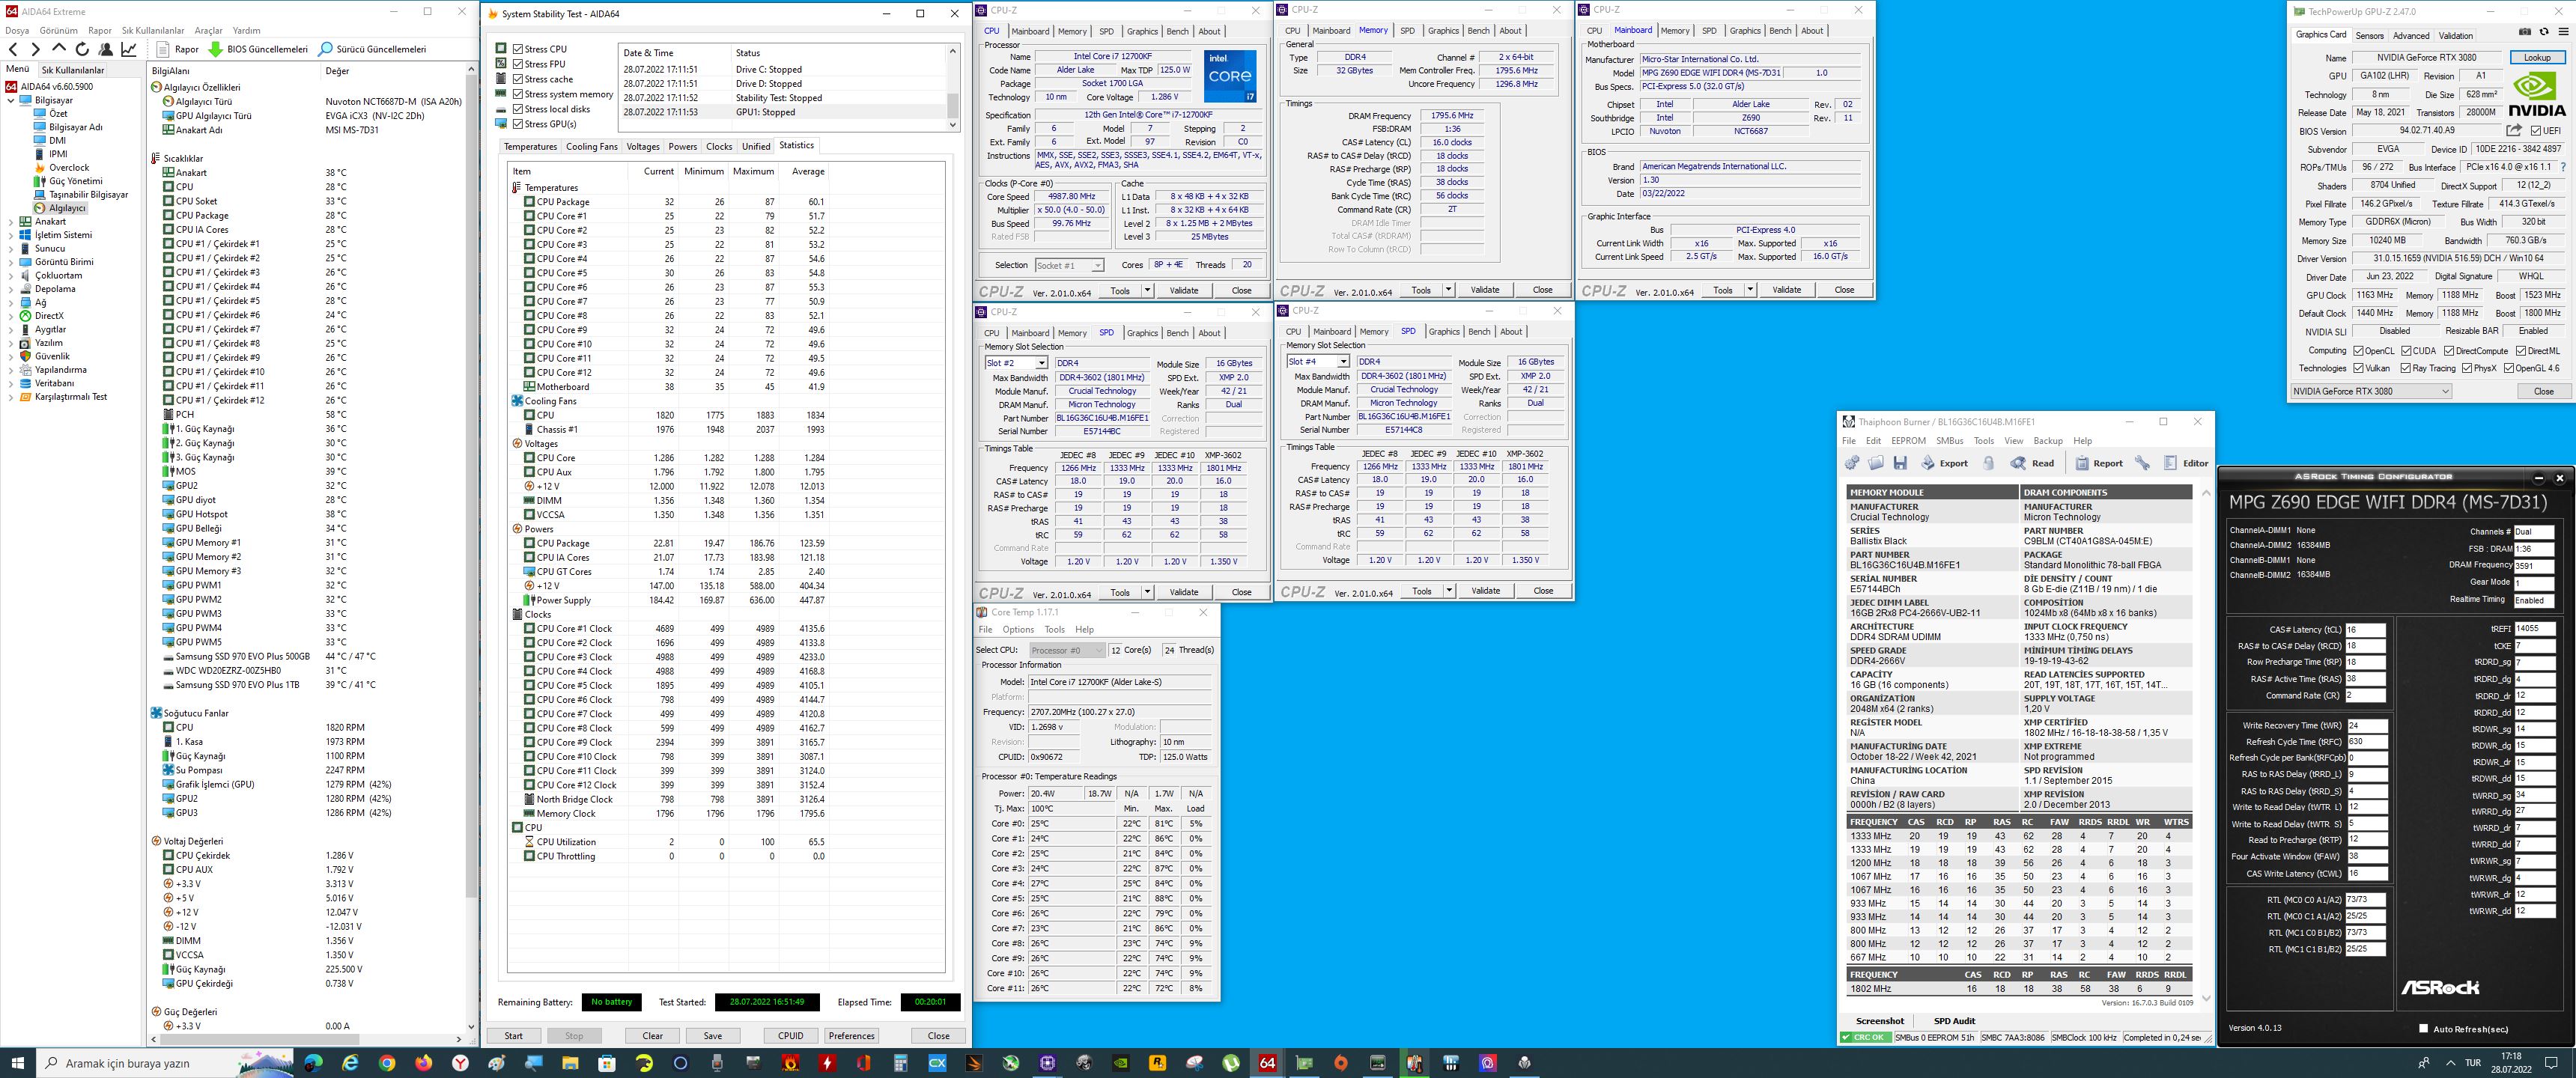The height and width of the screenshot is (1078, 2576).
Task: Toggle Stress system memory checkbox
Action: click(518, 94)
